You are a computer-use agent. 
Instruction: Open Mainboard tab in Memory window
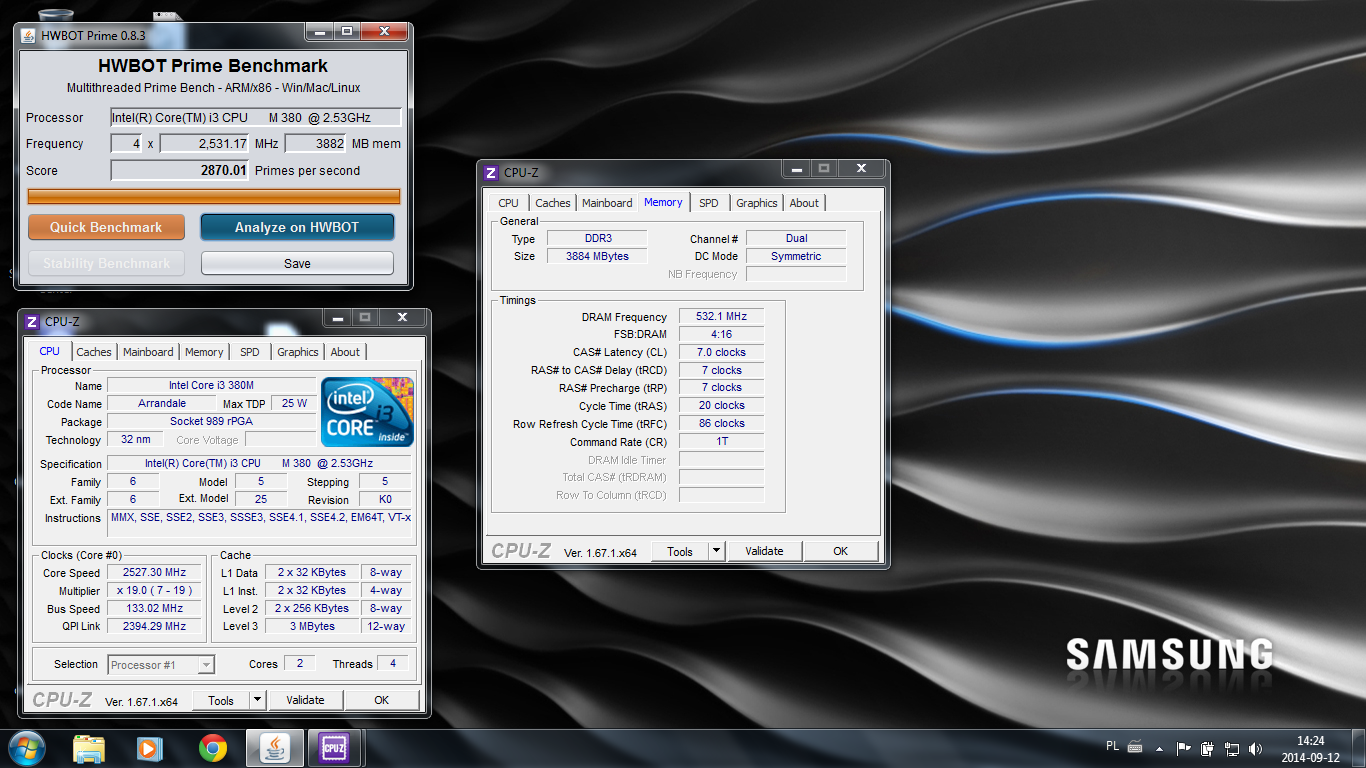click(607, 203)
